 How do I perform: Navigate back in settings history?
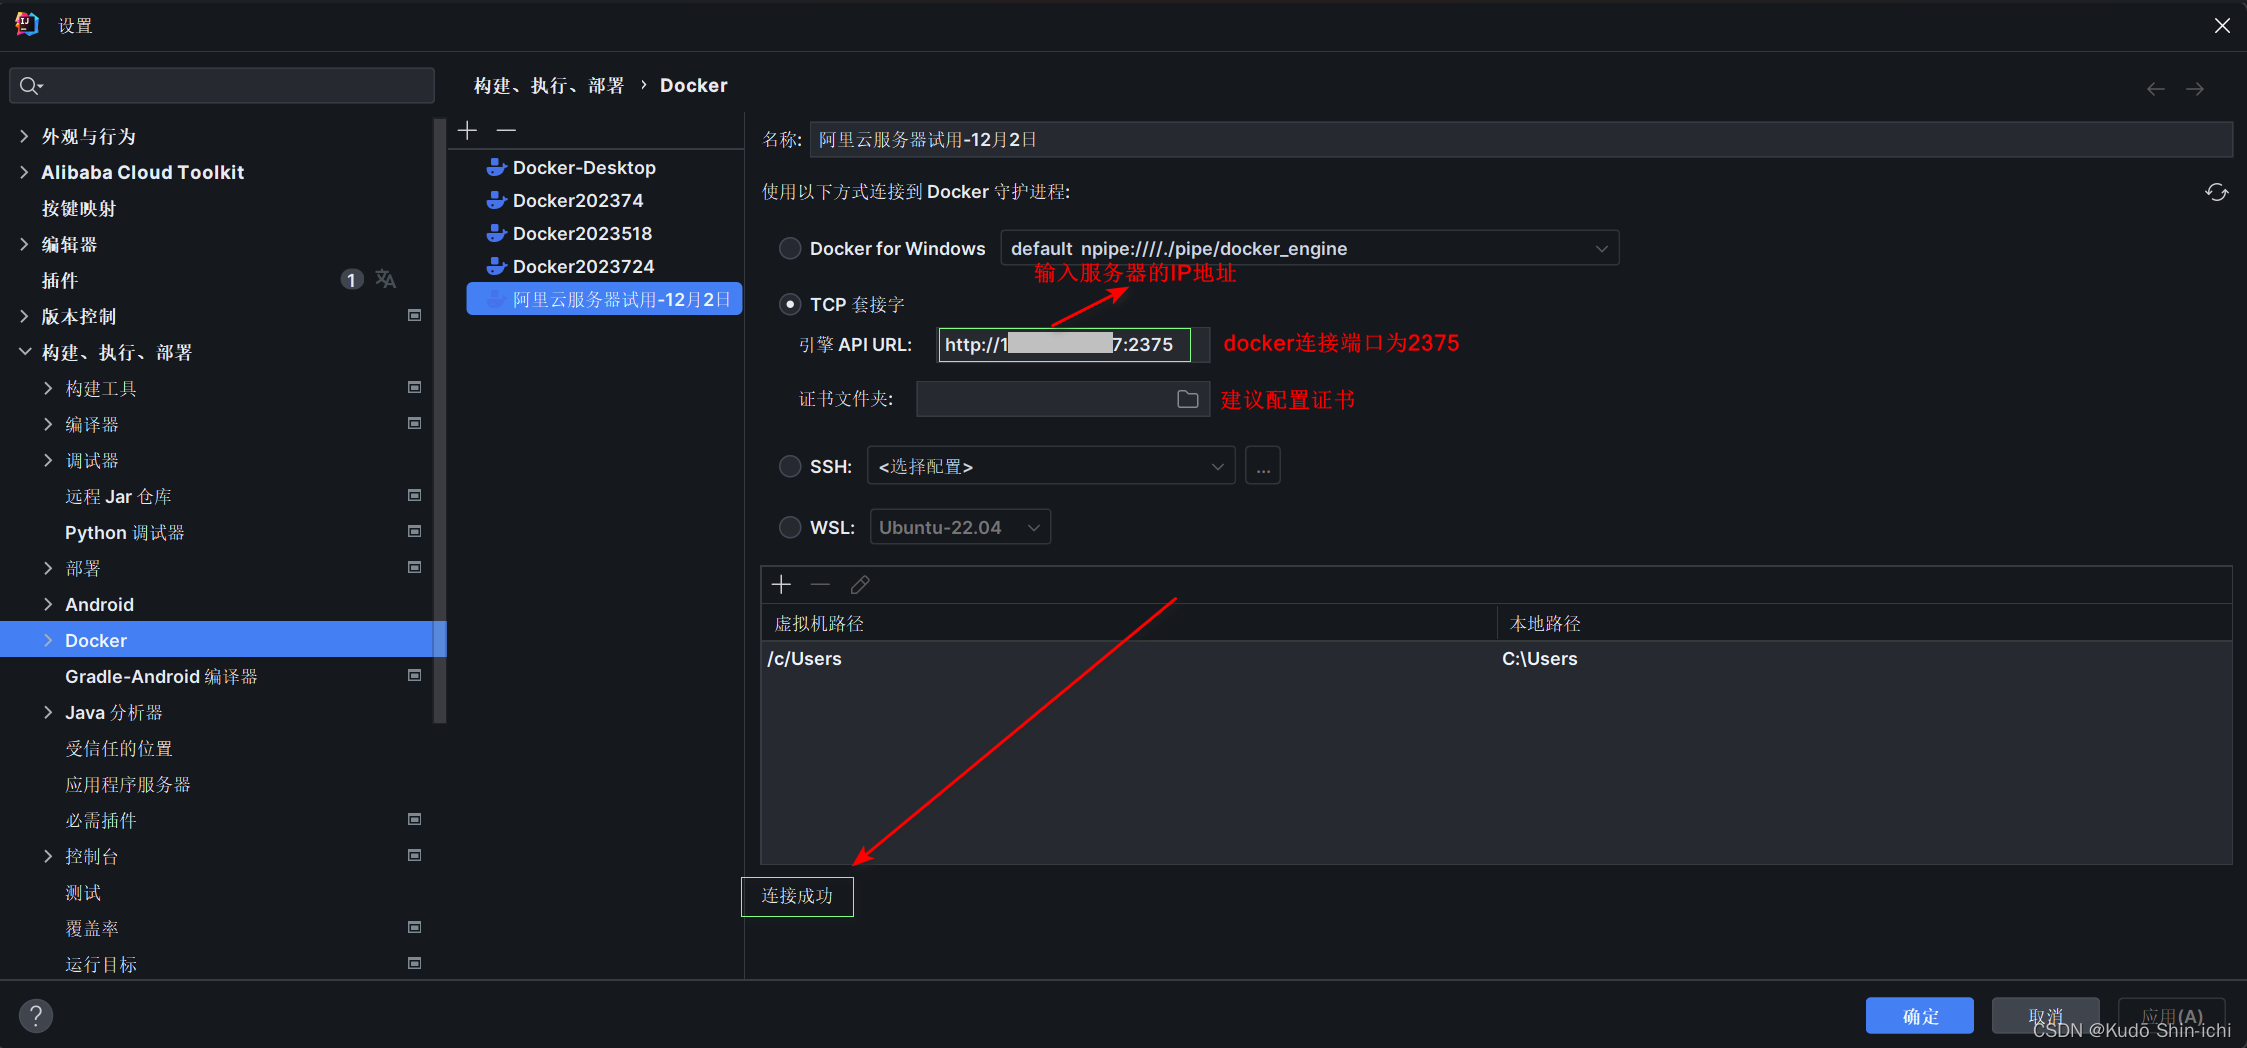click(2154, 88)
